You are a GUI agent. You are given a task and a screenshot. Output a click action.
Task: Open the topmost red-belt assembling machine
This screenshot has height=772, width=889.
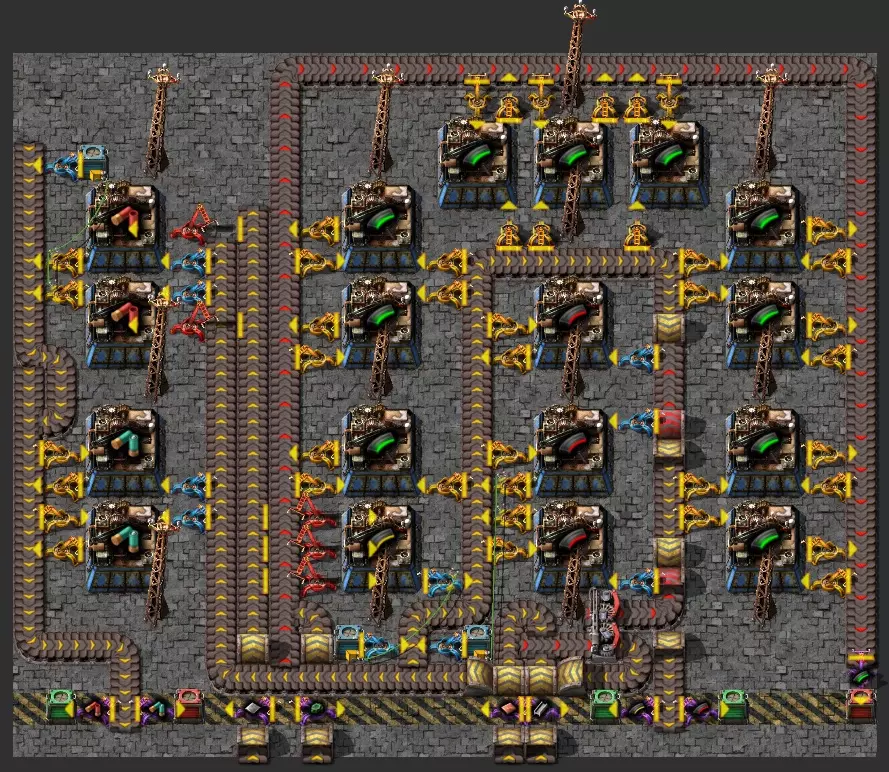coord(573,322)
